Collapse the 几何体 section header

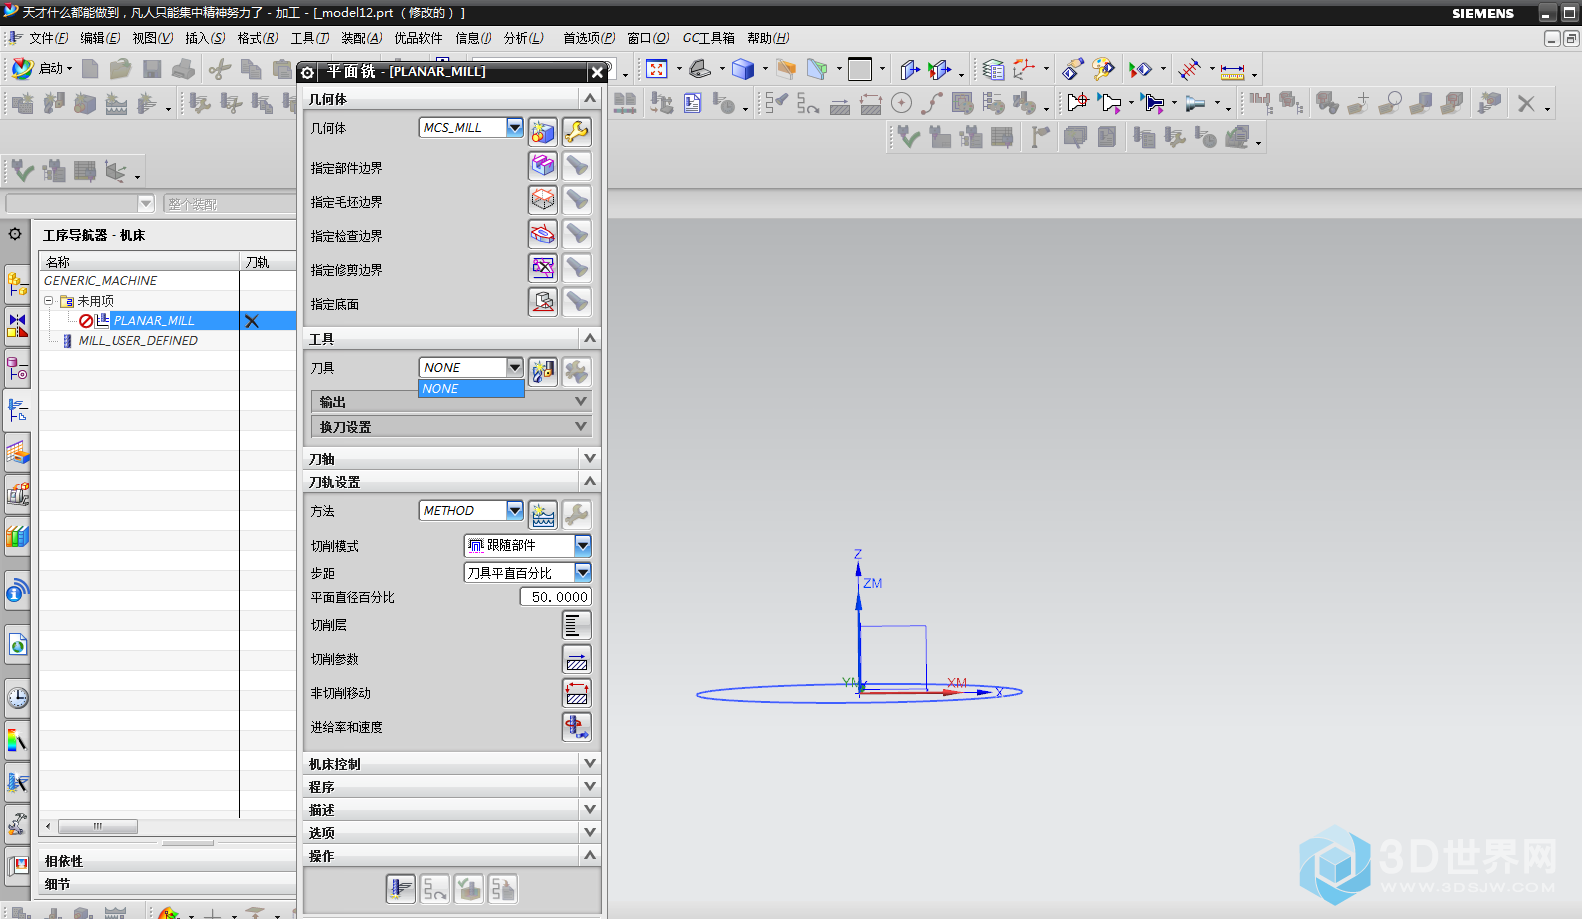point(452,98)
